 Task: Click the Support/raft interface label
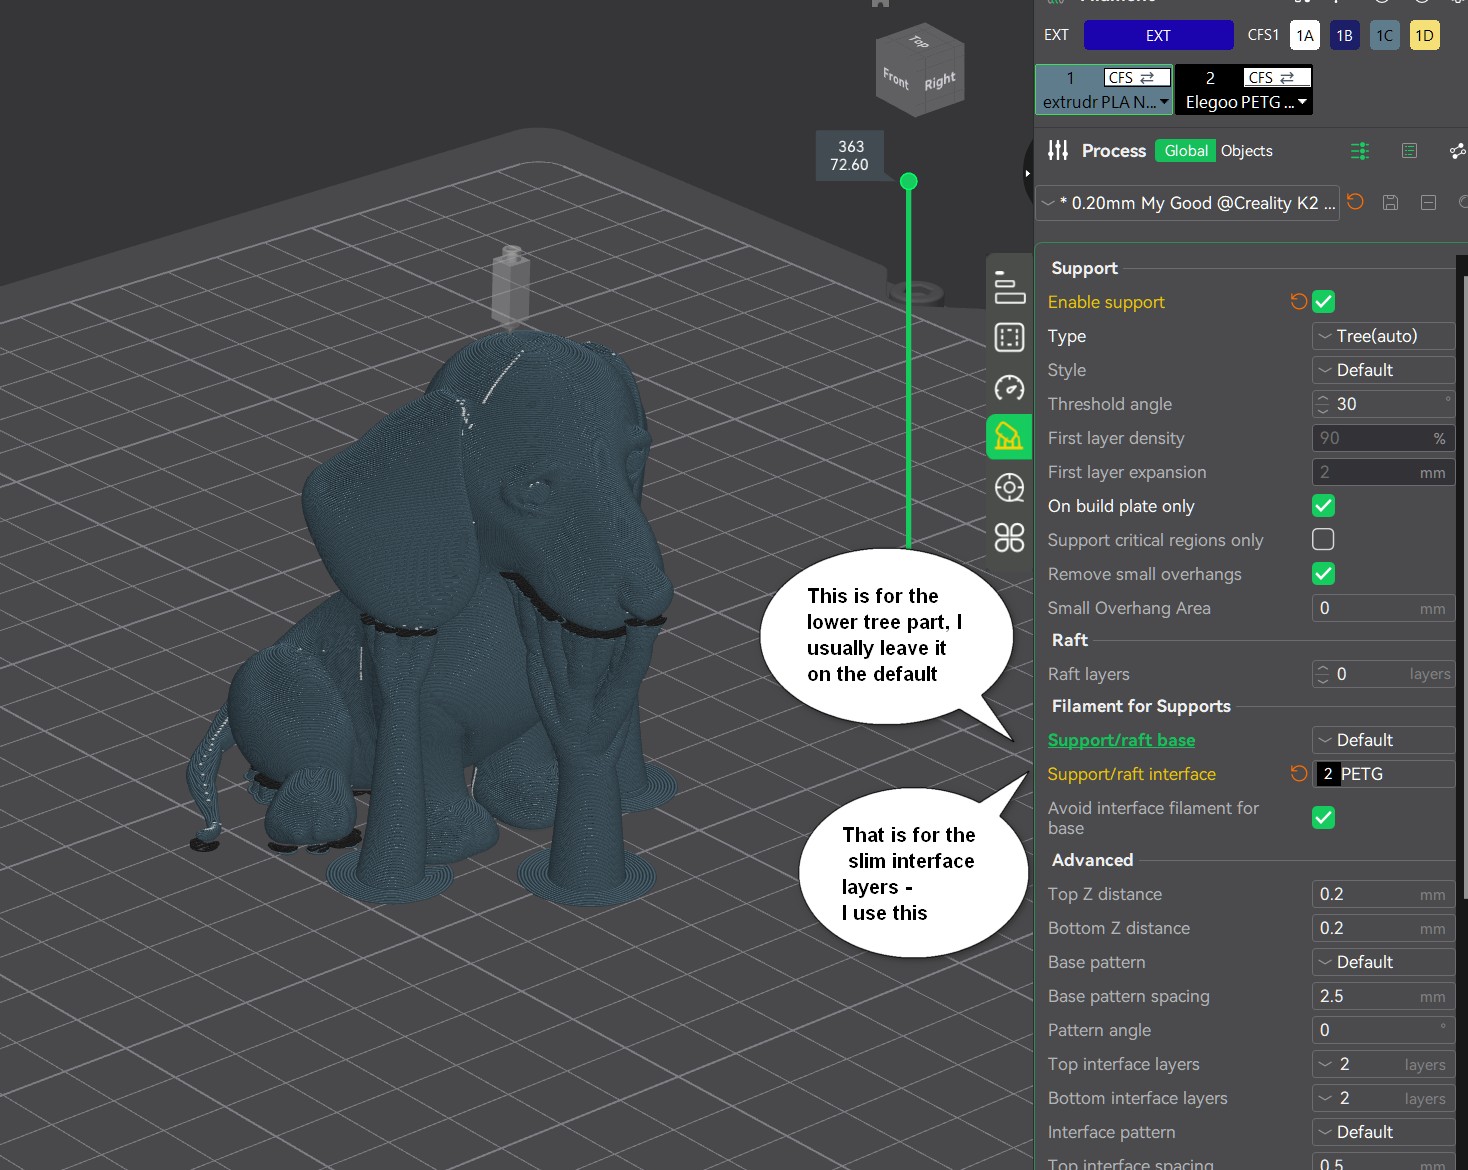[1131, 774]
